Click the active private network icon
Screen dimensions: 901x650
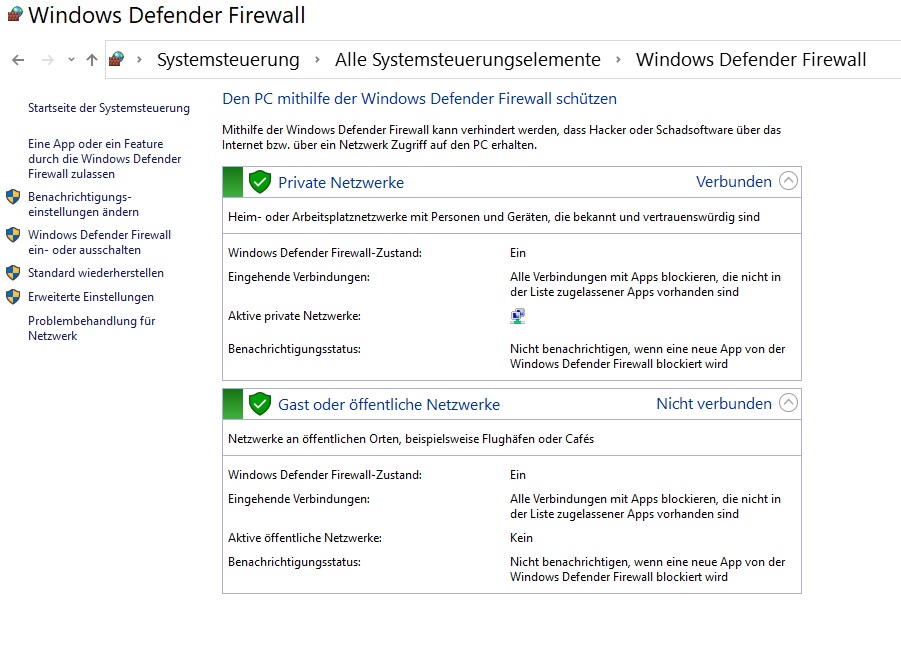coord(517,316)
